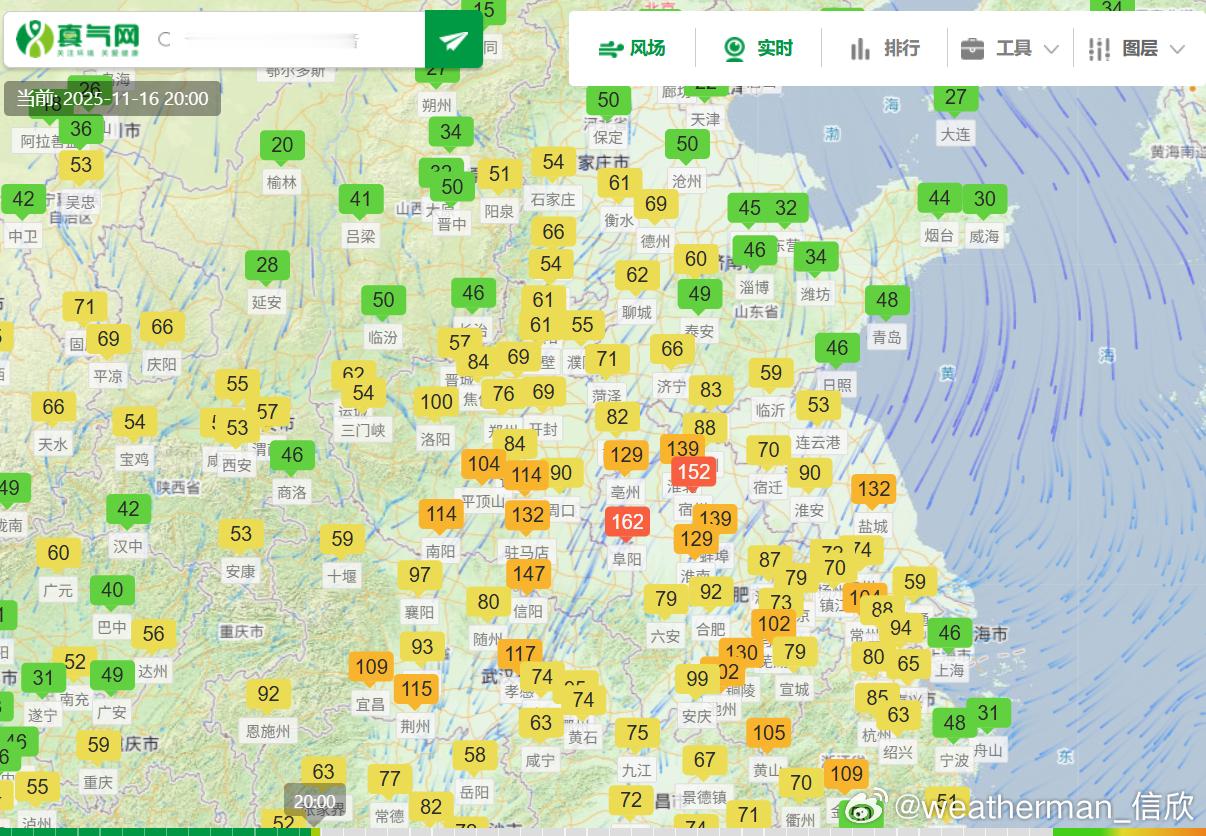1206x836 pixels.
Task: Select the 59 marker at 十堰
Action: (342, 539)
